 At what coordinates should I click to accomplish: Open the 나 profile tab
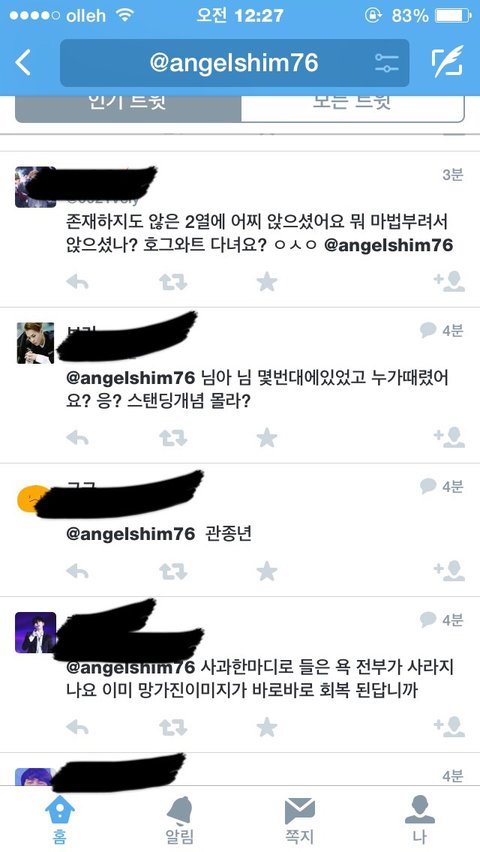click(420, 820)
